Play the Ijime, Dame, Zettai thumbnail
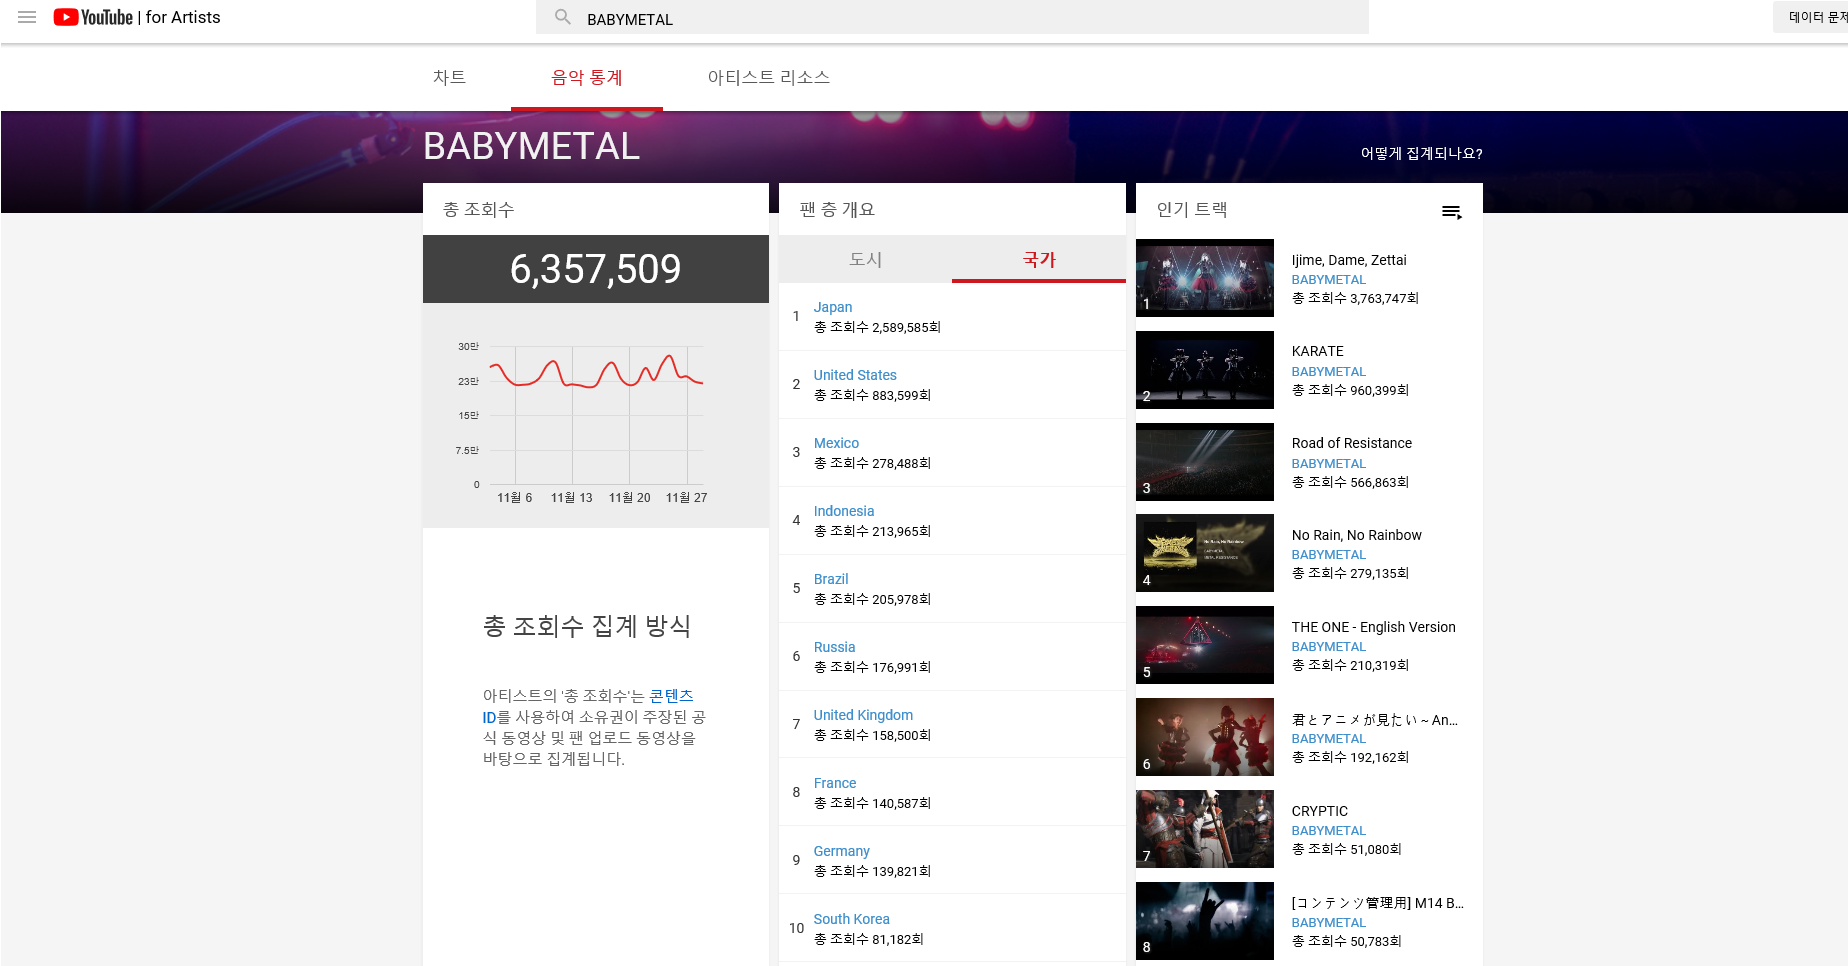Screen dimensions: 1848x966 [x=1204, y=278]
